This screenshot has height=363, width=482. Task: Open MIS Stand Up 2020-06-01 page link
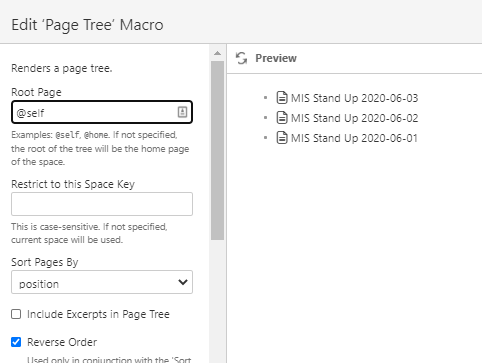click(354, 138)
